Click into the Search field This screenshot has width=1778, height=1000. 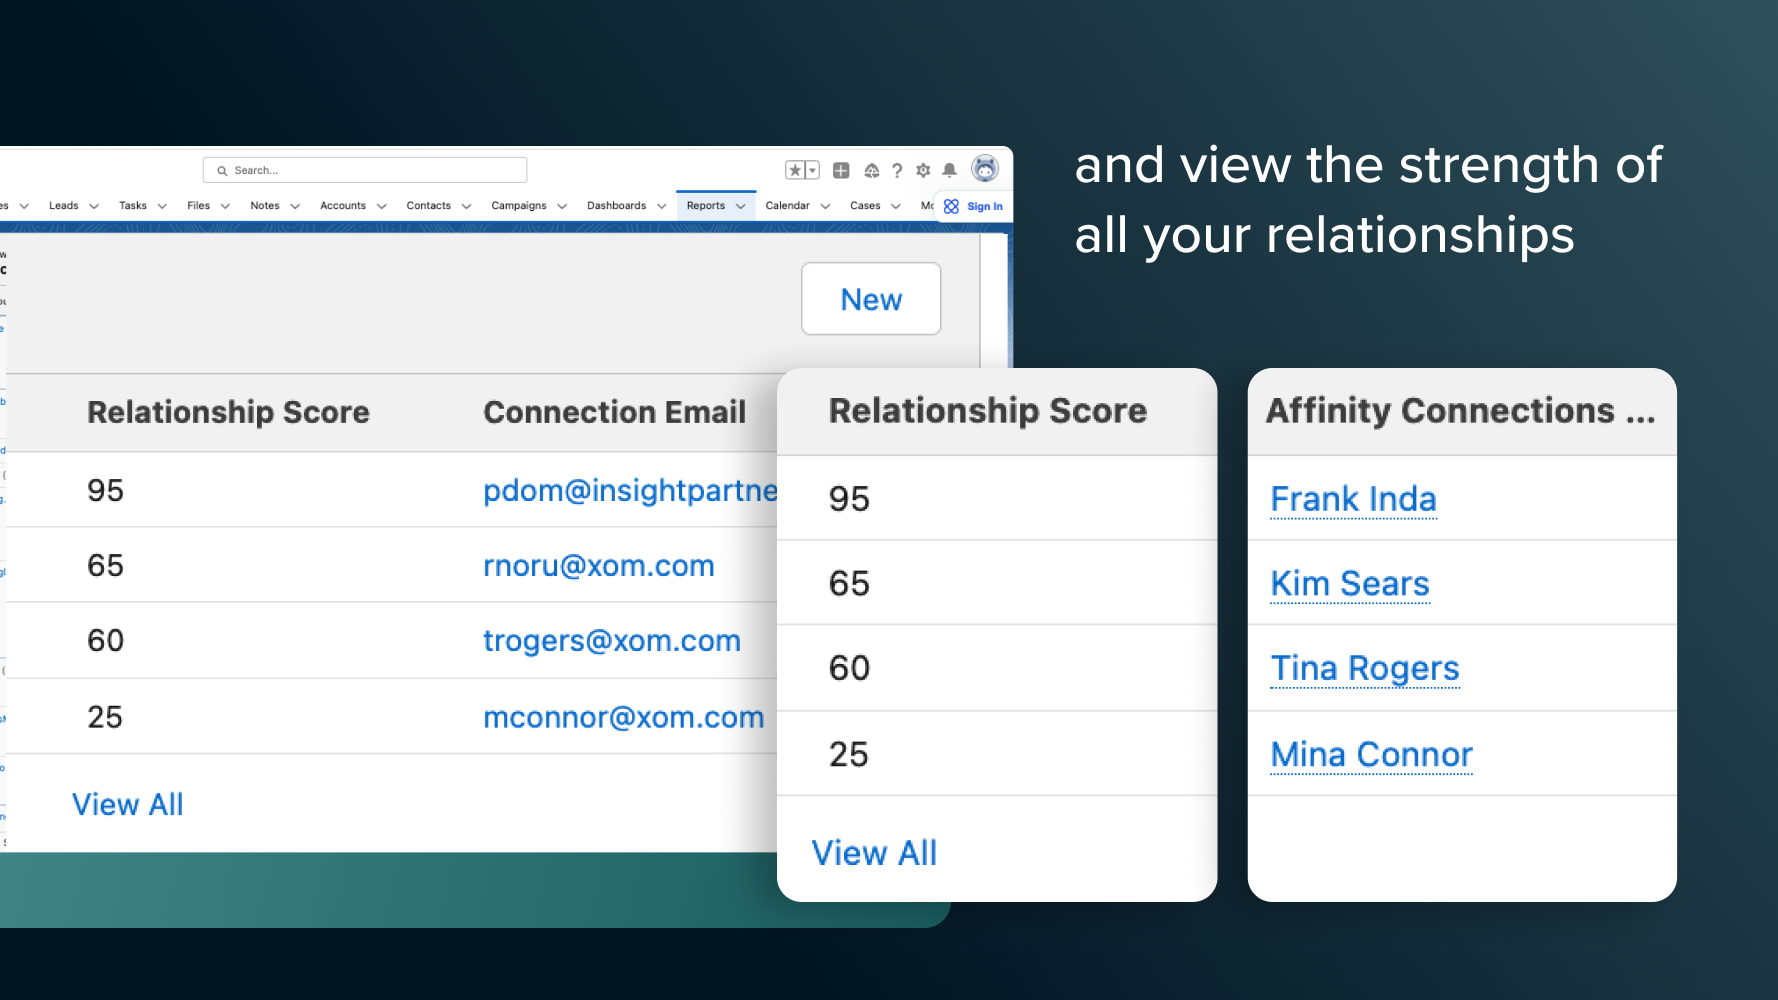click(370, 171)
